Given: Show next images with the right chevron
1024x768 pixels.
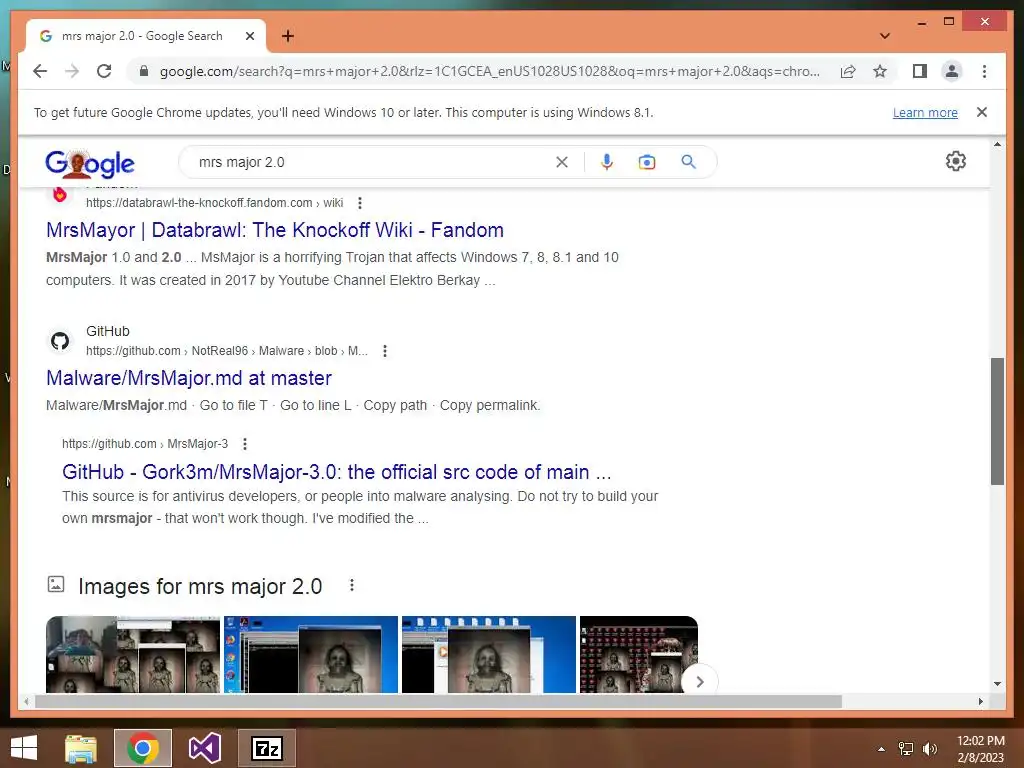Looking at the screenshot, I should 699,682.
